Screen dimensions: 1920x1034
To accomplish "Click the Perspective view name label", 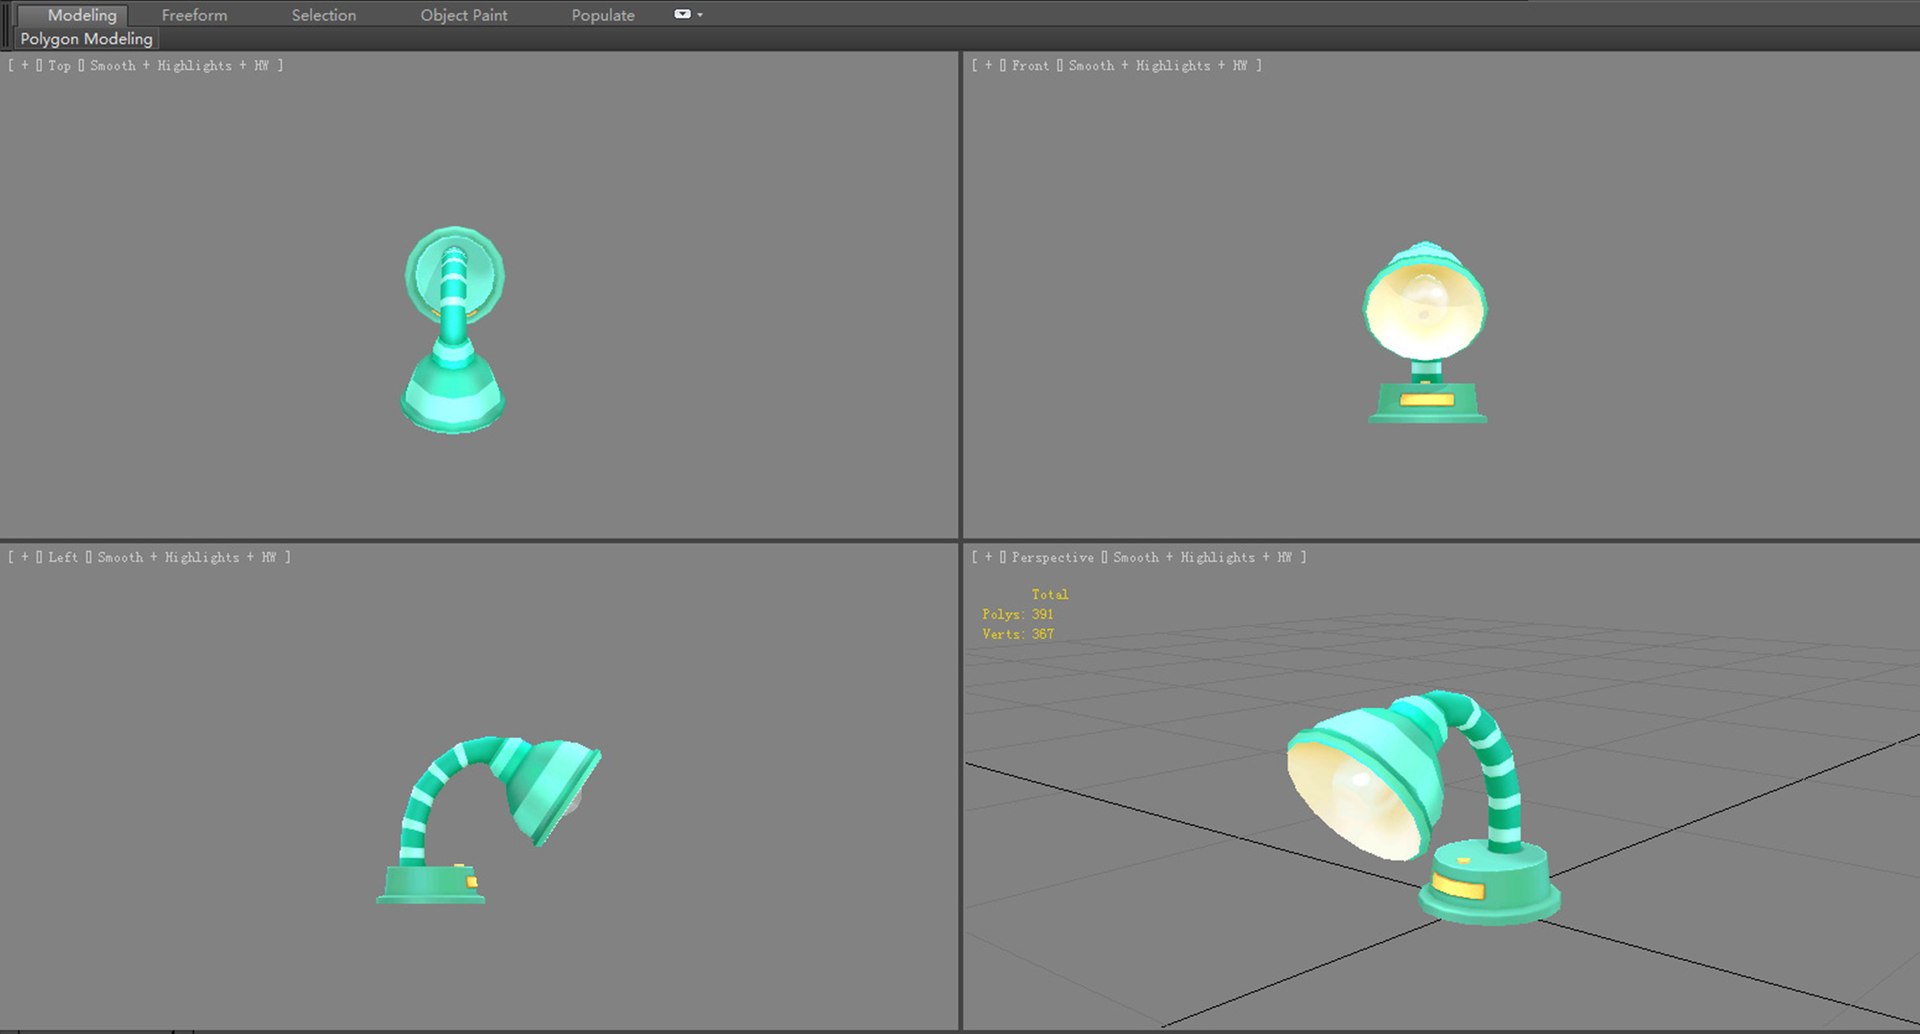I will 1052,557.
